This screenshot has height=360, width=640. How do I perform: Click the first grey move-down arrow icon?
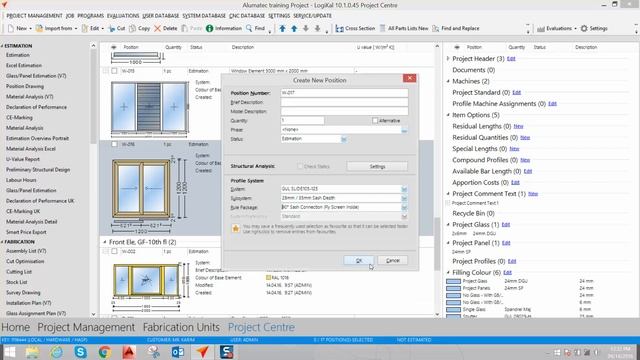tap(306, 28)
